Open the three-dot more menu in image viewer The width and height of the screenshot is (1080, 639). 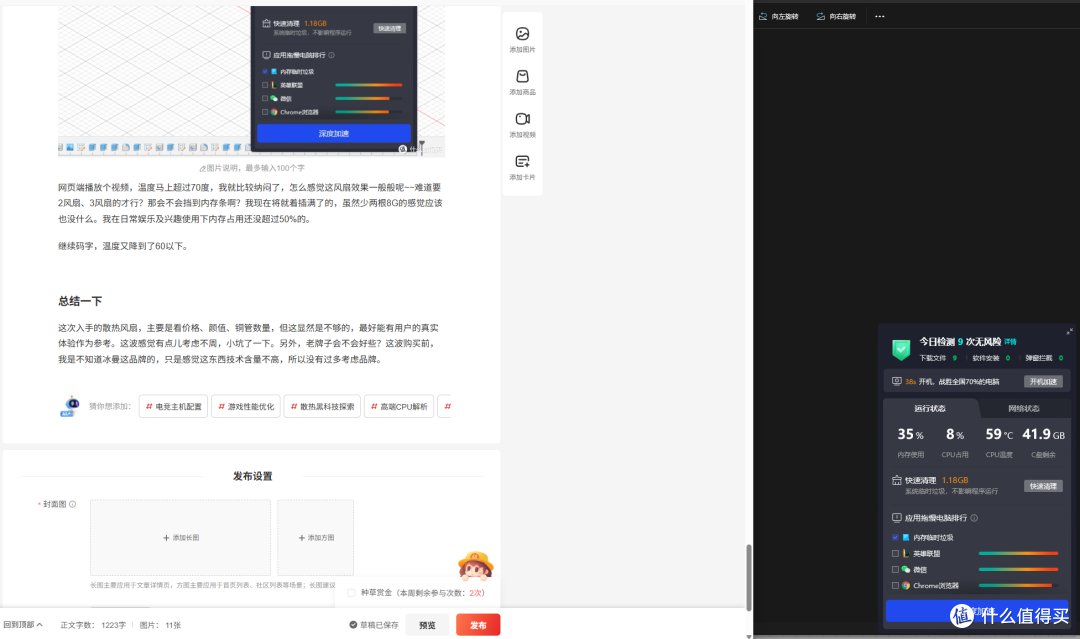[x=880, y=17]
